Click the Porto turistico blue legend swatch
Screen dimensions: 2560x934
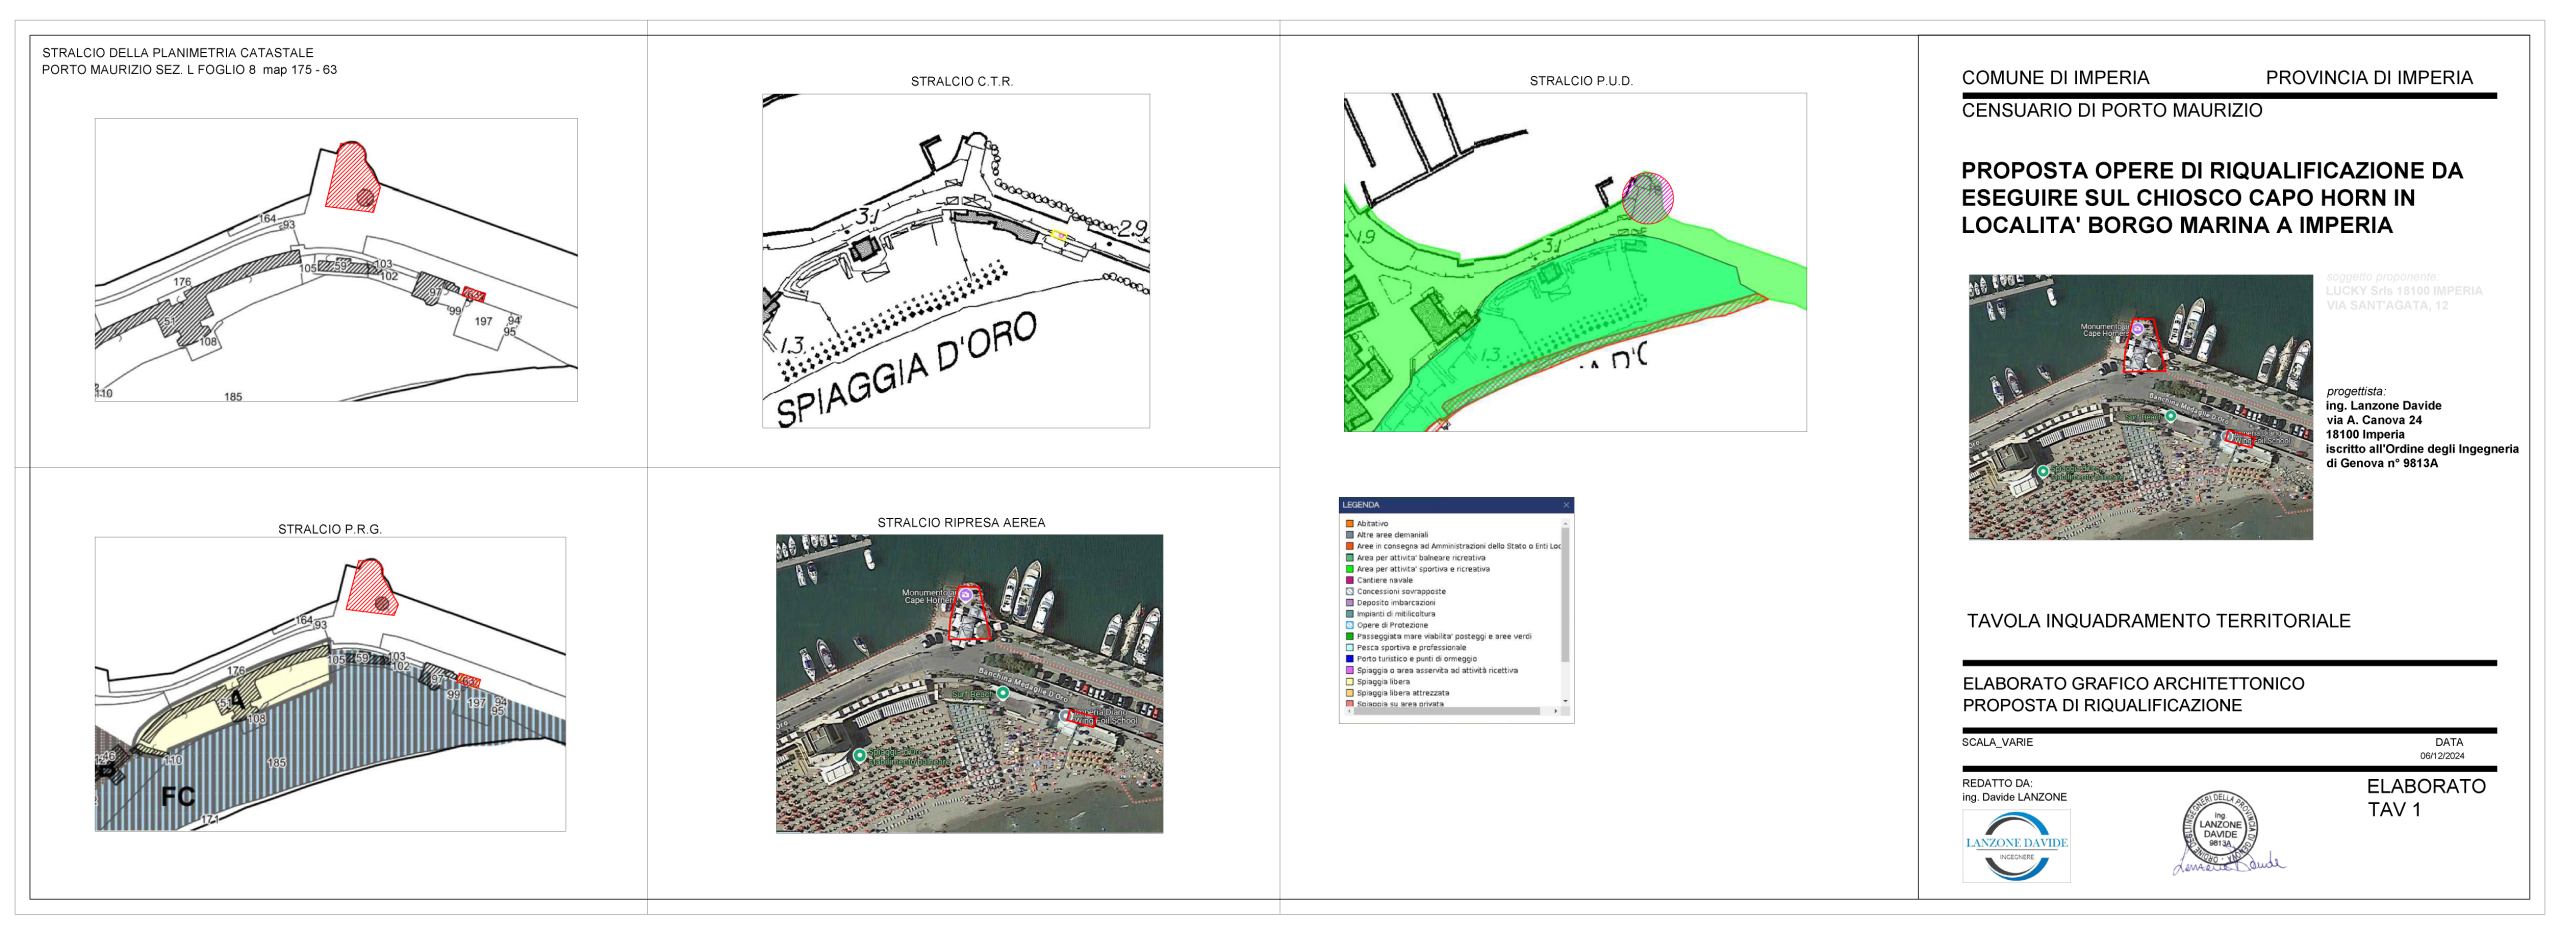pyautogui.click(x=1349, y=659)
